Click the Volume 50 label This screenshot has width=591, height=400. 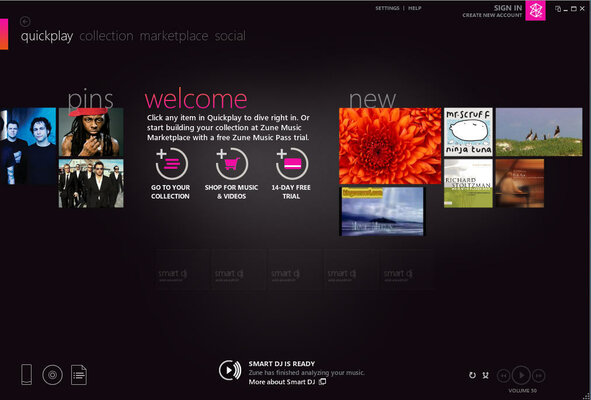pyautogui.click(x=522, y=391)
